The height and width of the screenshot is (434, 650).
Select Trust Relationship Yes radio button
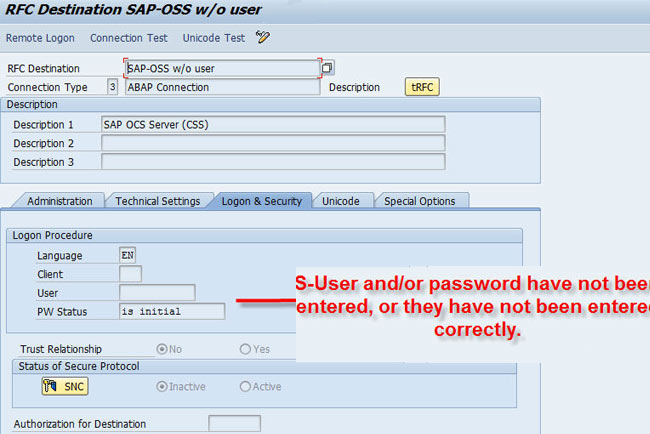click(x=245, y=349)
